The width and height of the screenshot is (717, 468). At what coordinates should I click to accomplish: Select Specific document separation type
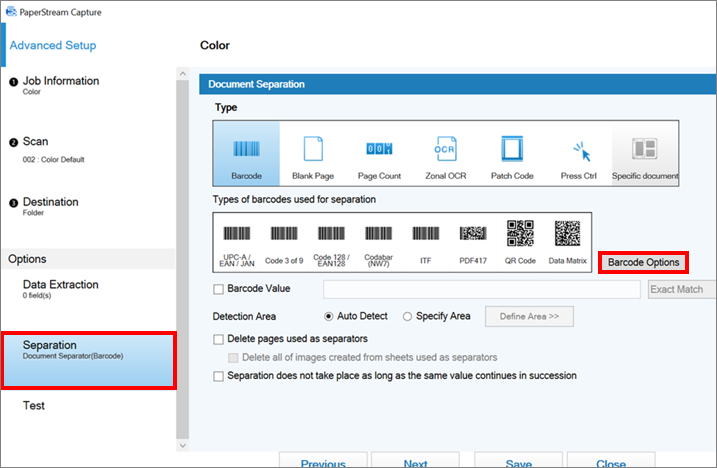click(x=645, y=154)
